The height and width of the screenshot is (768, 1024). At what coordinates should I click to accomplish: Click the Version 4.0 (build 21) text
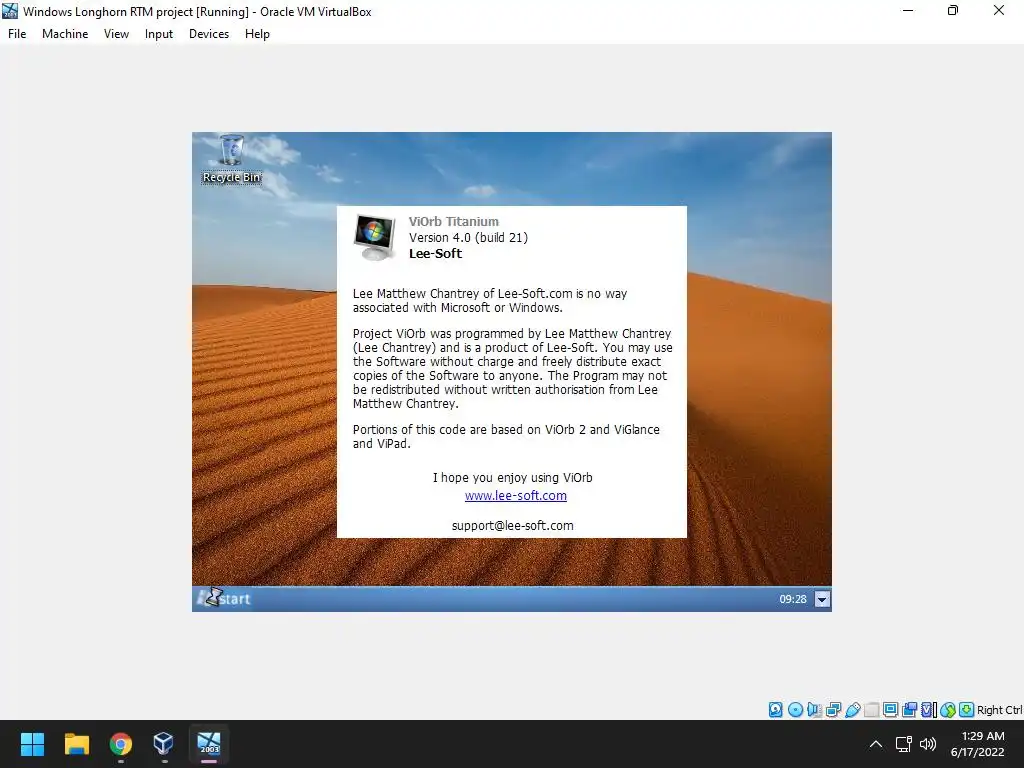click(468, 238)
